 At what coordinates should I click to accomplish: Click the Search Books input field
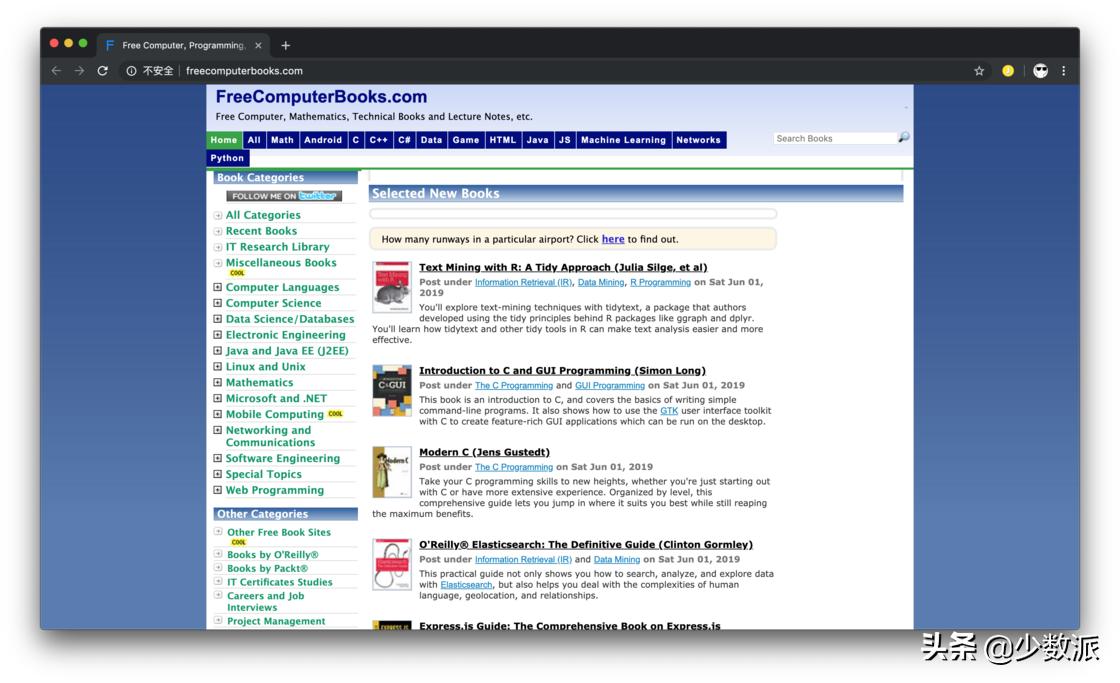pyautogui.click(x=834, y=138)
